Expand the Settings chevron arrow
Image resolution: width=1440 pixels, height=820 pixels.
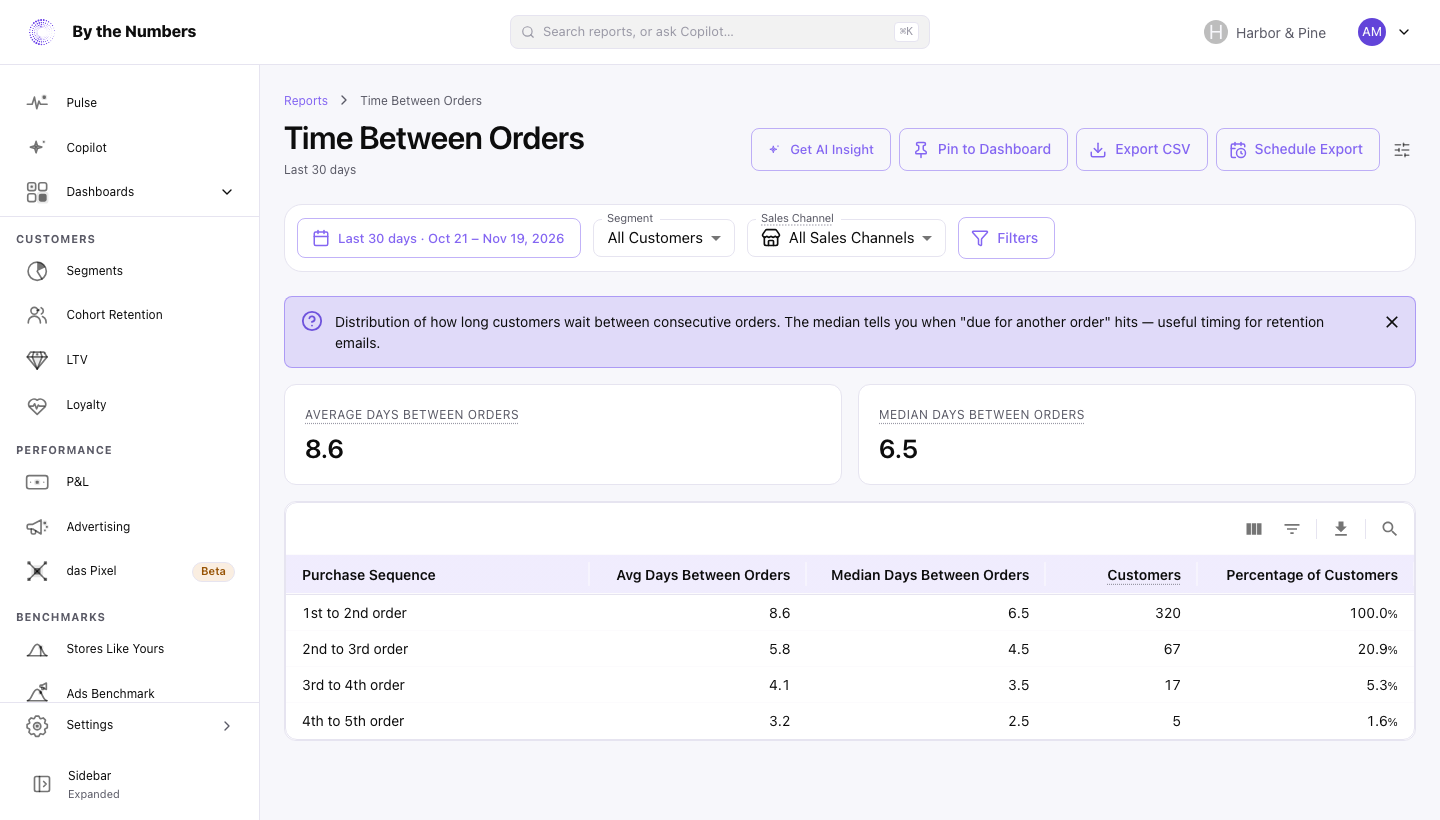tap(227, 726)
